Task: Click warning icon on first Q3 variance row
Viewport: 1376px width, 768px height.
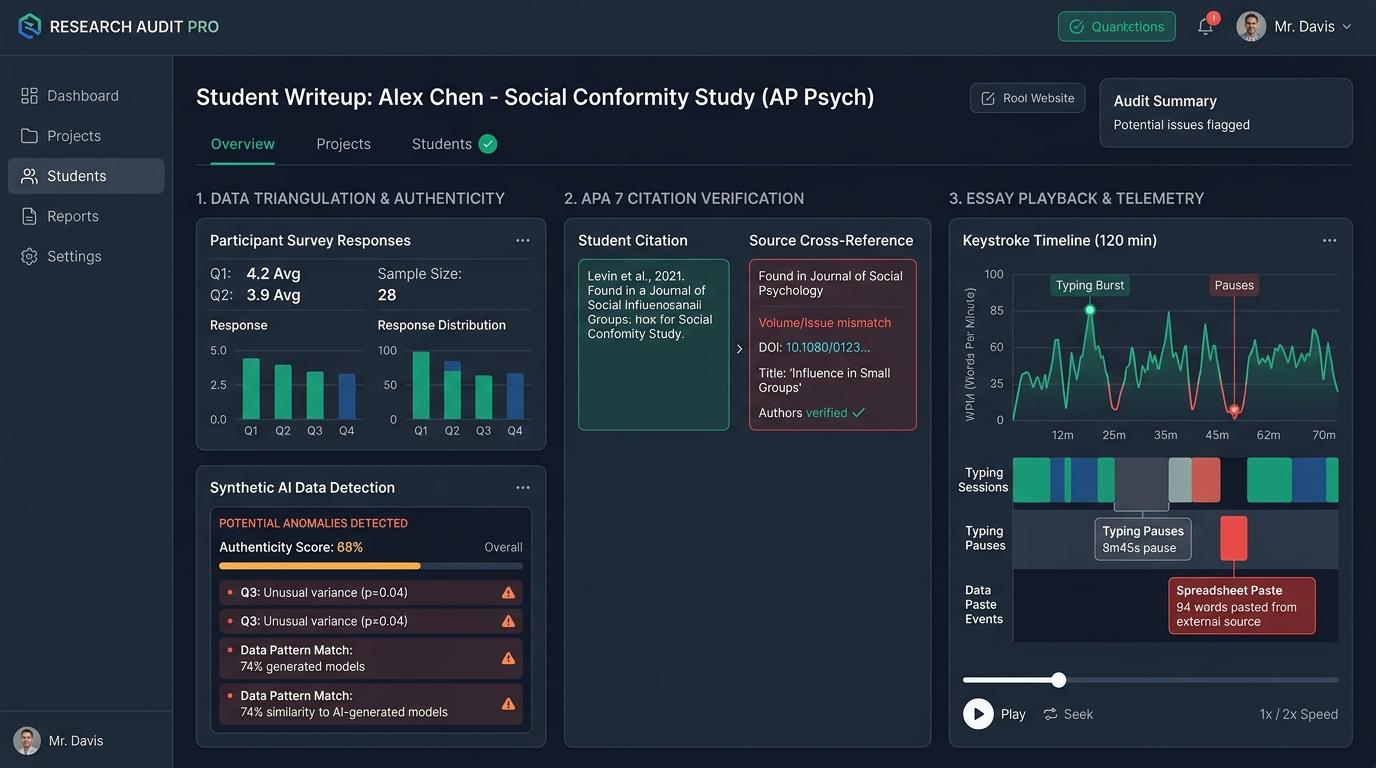Action: point(508,593)
